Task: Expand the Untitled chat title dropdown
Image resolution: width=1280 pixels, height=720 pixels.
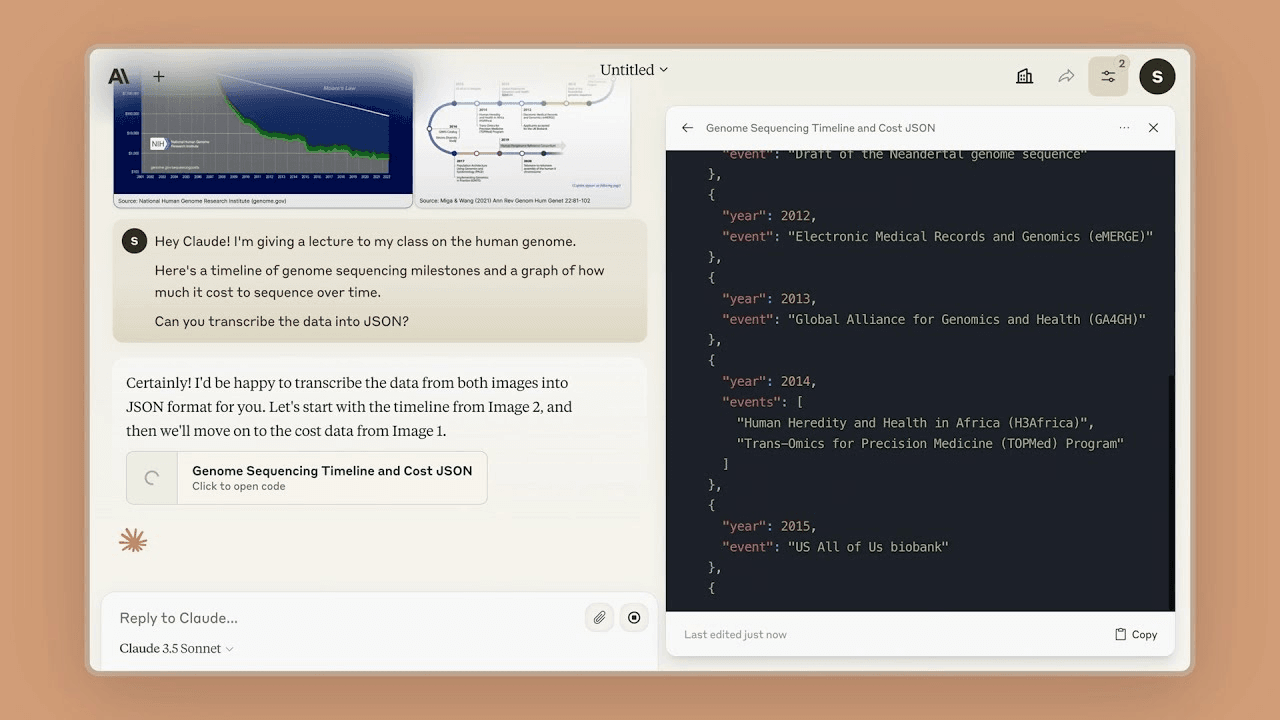Action: click(x=634, y=70)
